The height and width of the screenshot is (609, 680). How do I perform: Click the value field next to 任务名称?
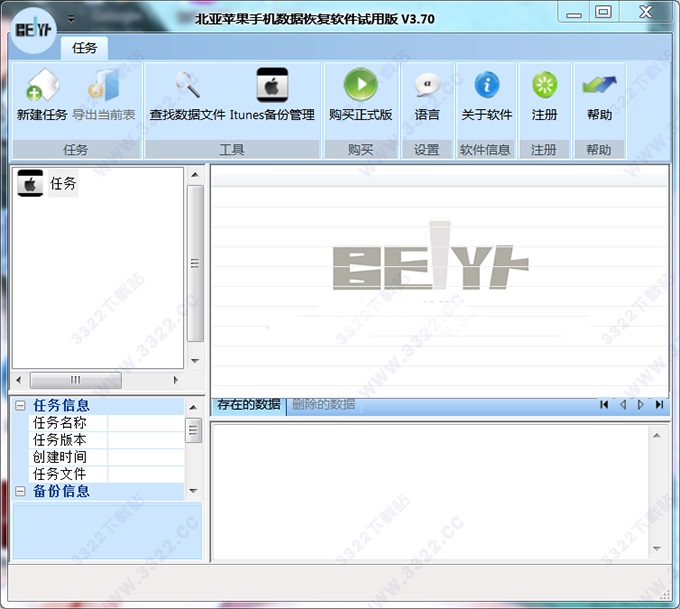[146, 423]
